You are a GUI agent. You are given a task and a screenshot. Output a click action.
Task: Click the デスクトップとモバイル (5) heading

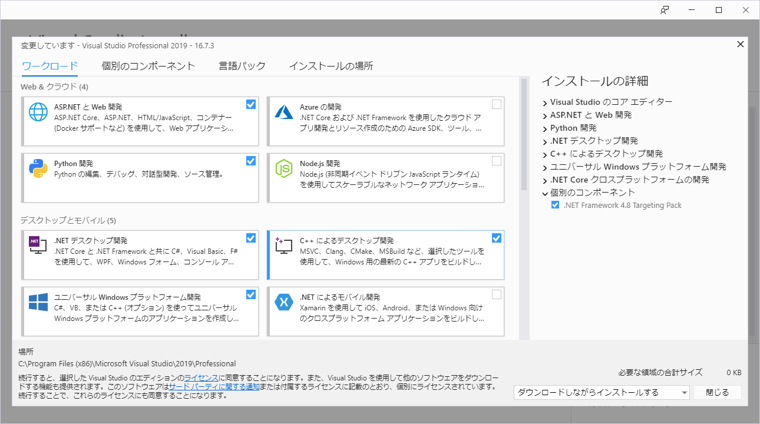tap(68, 220)
